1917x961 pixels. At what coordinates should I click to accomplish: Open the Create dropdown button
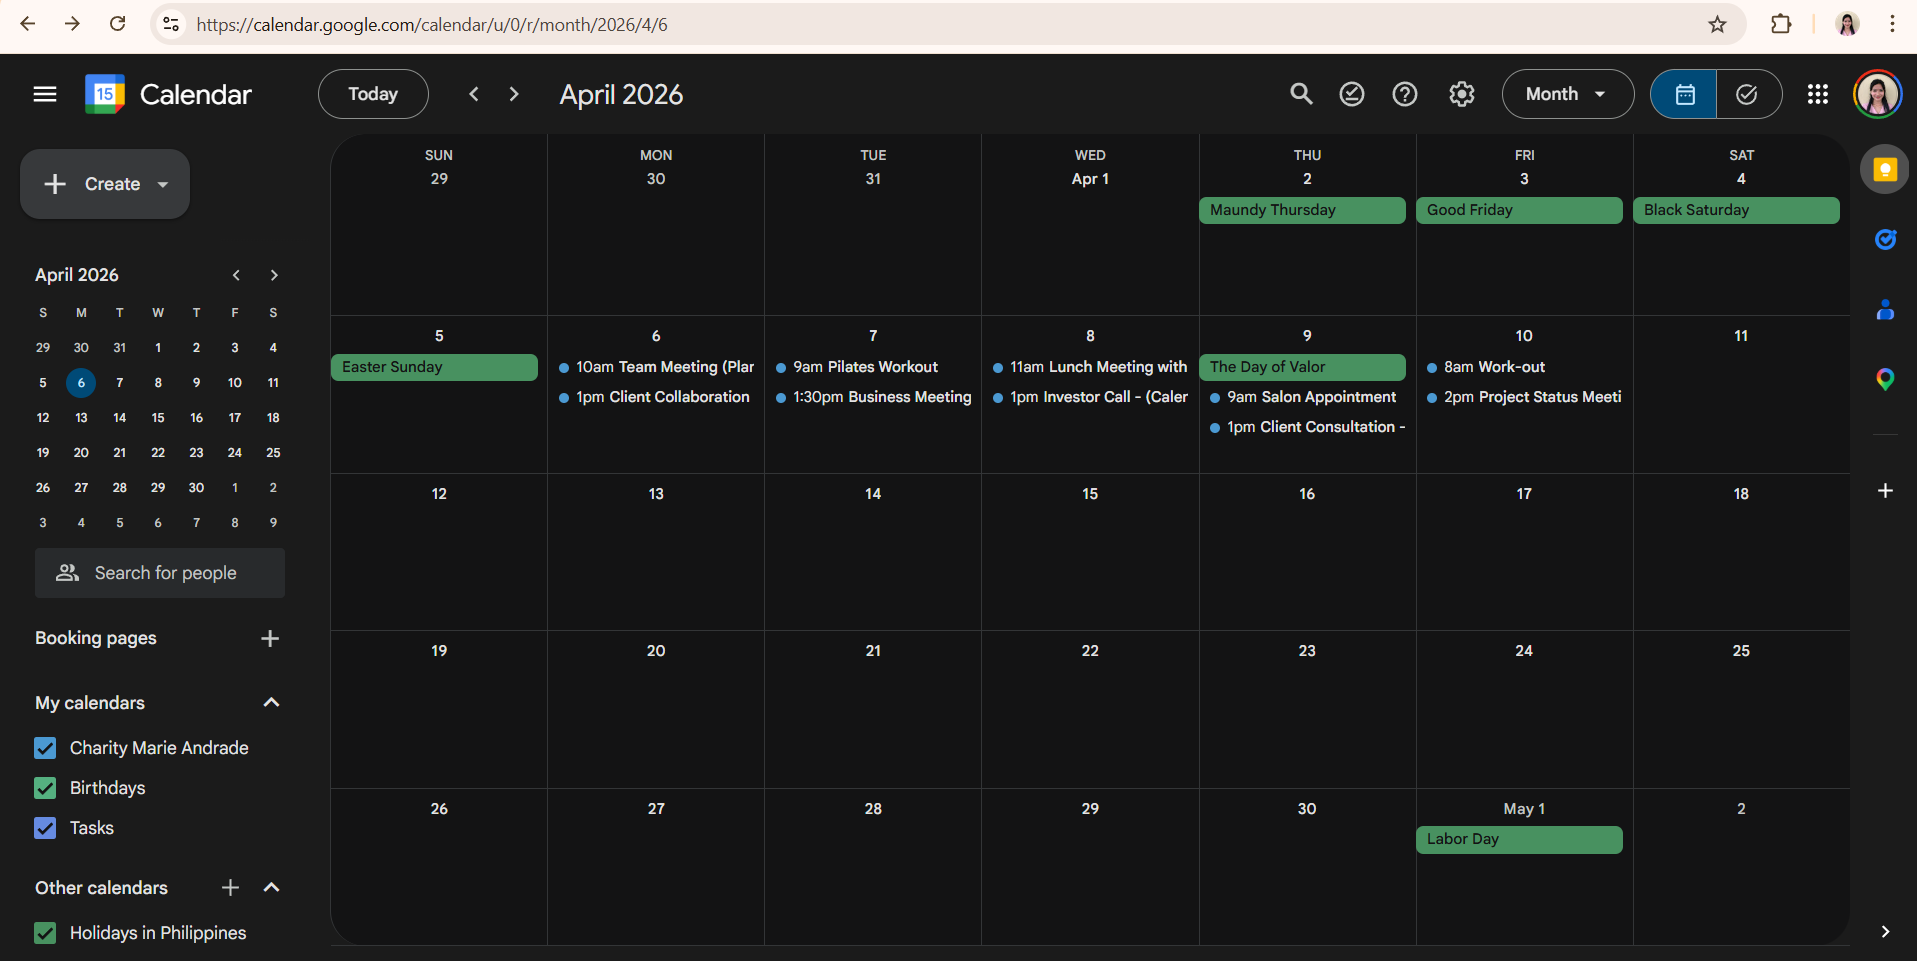pos(105,184)
